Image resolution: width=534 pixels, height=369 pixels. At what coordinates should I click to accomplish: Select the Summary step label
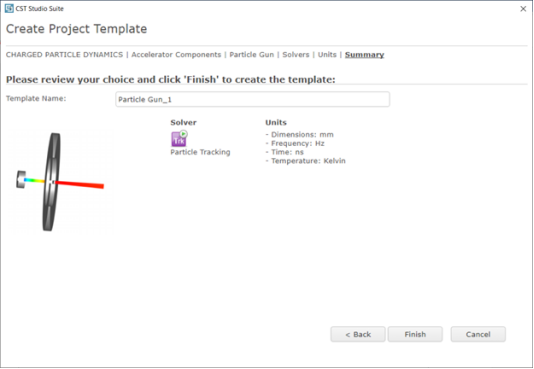[364, 55]
